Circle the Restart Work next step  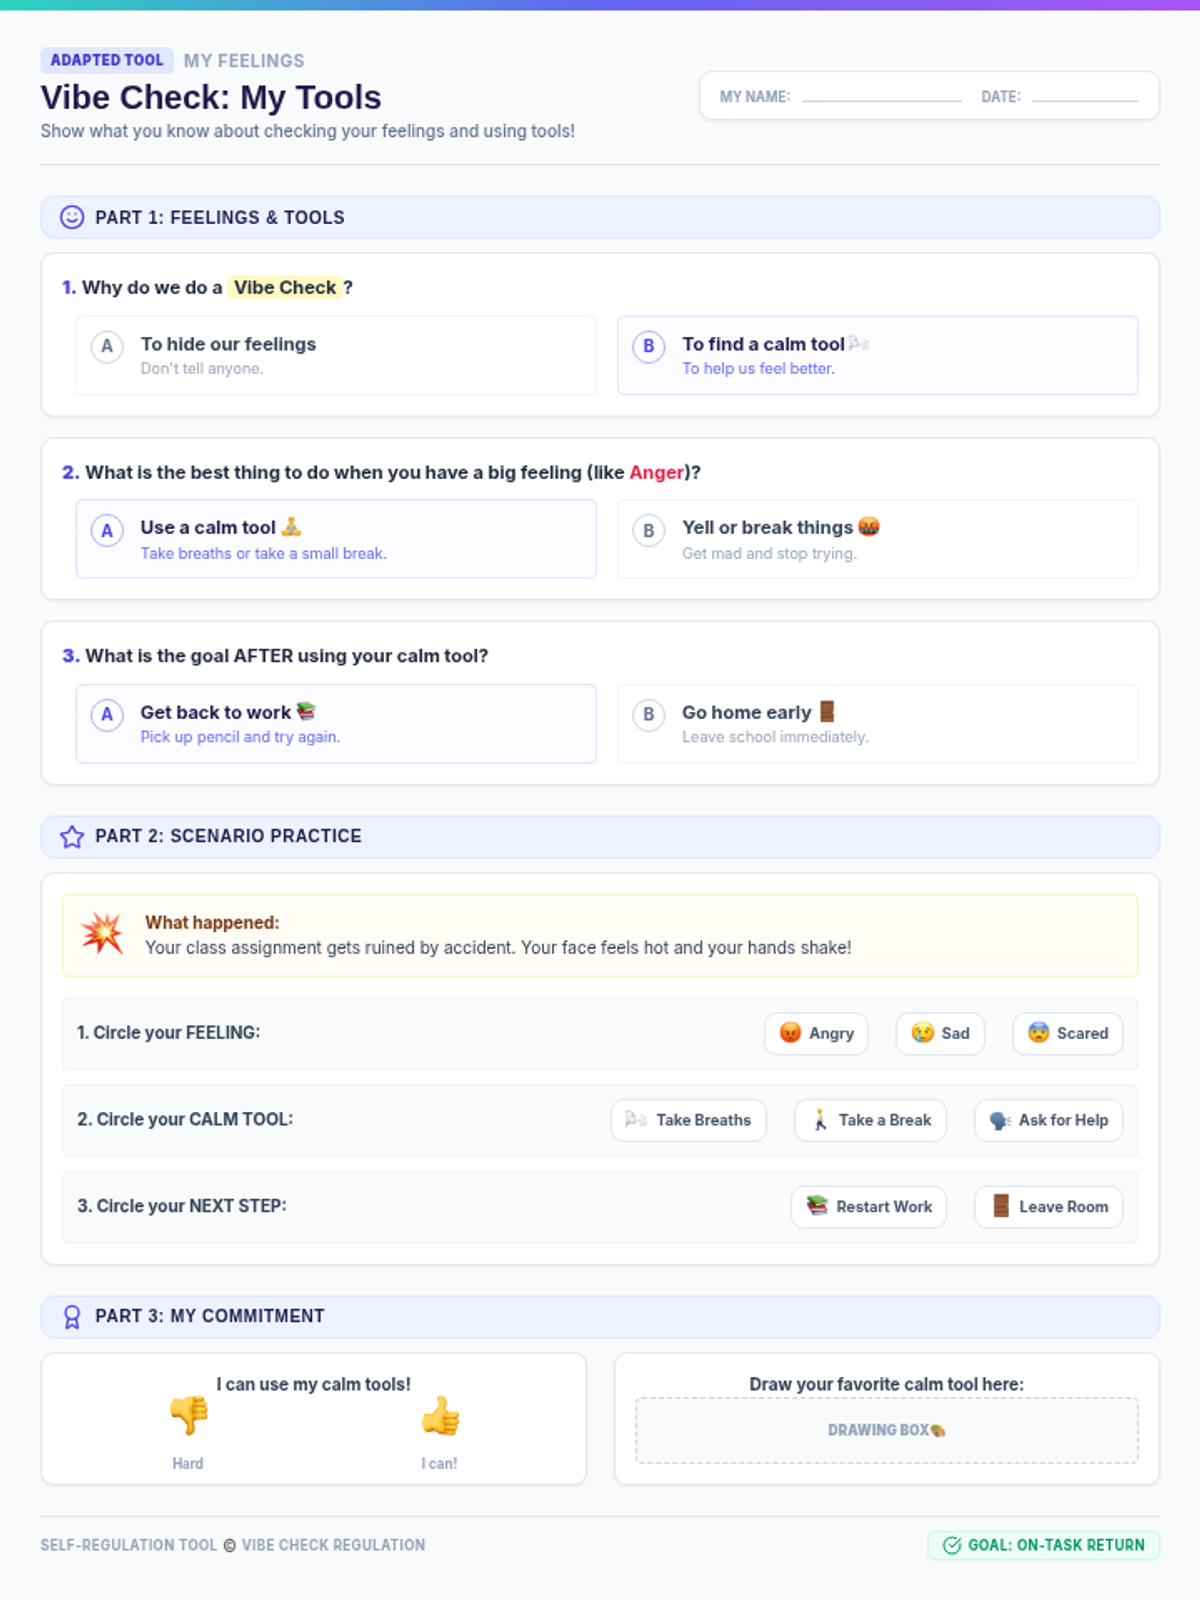pyautogui.click(x=869, y=1207)
